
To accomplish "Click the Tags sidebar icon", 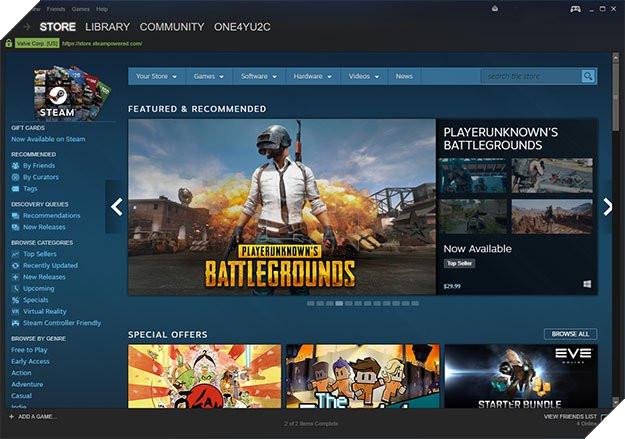I will tap(16, 189).
